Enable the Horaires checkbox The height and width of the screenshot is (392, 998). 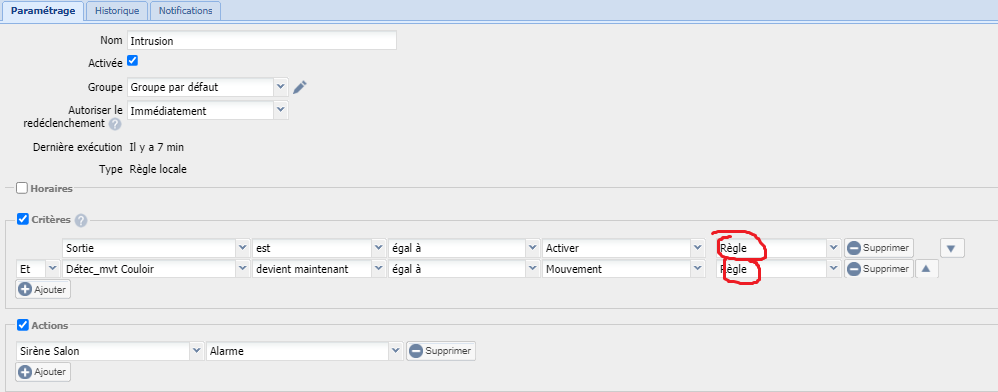click(22, 188)
